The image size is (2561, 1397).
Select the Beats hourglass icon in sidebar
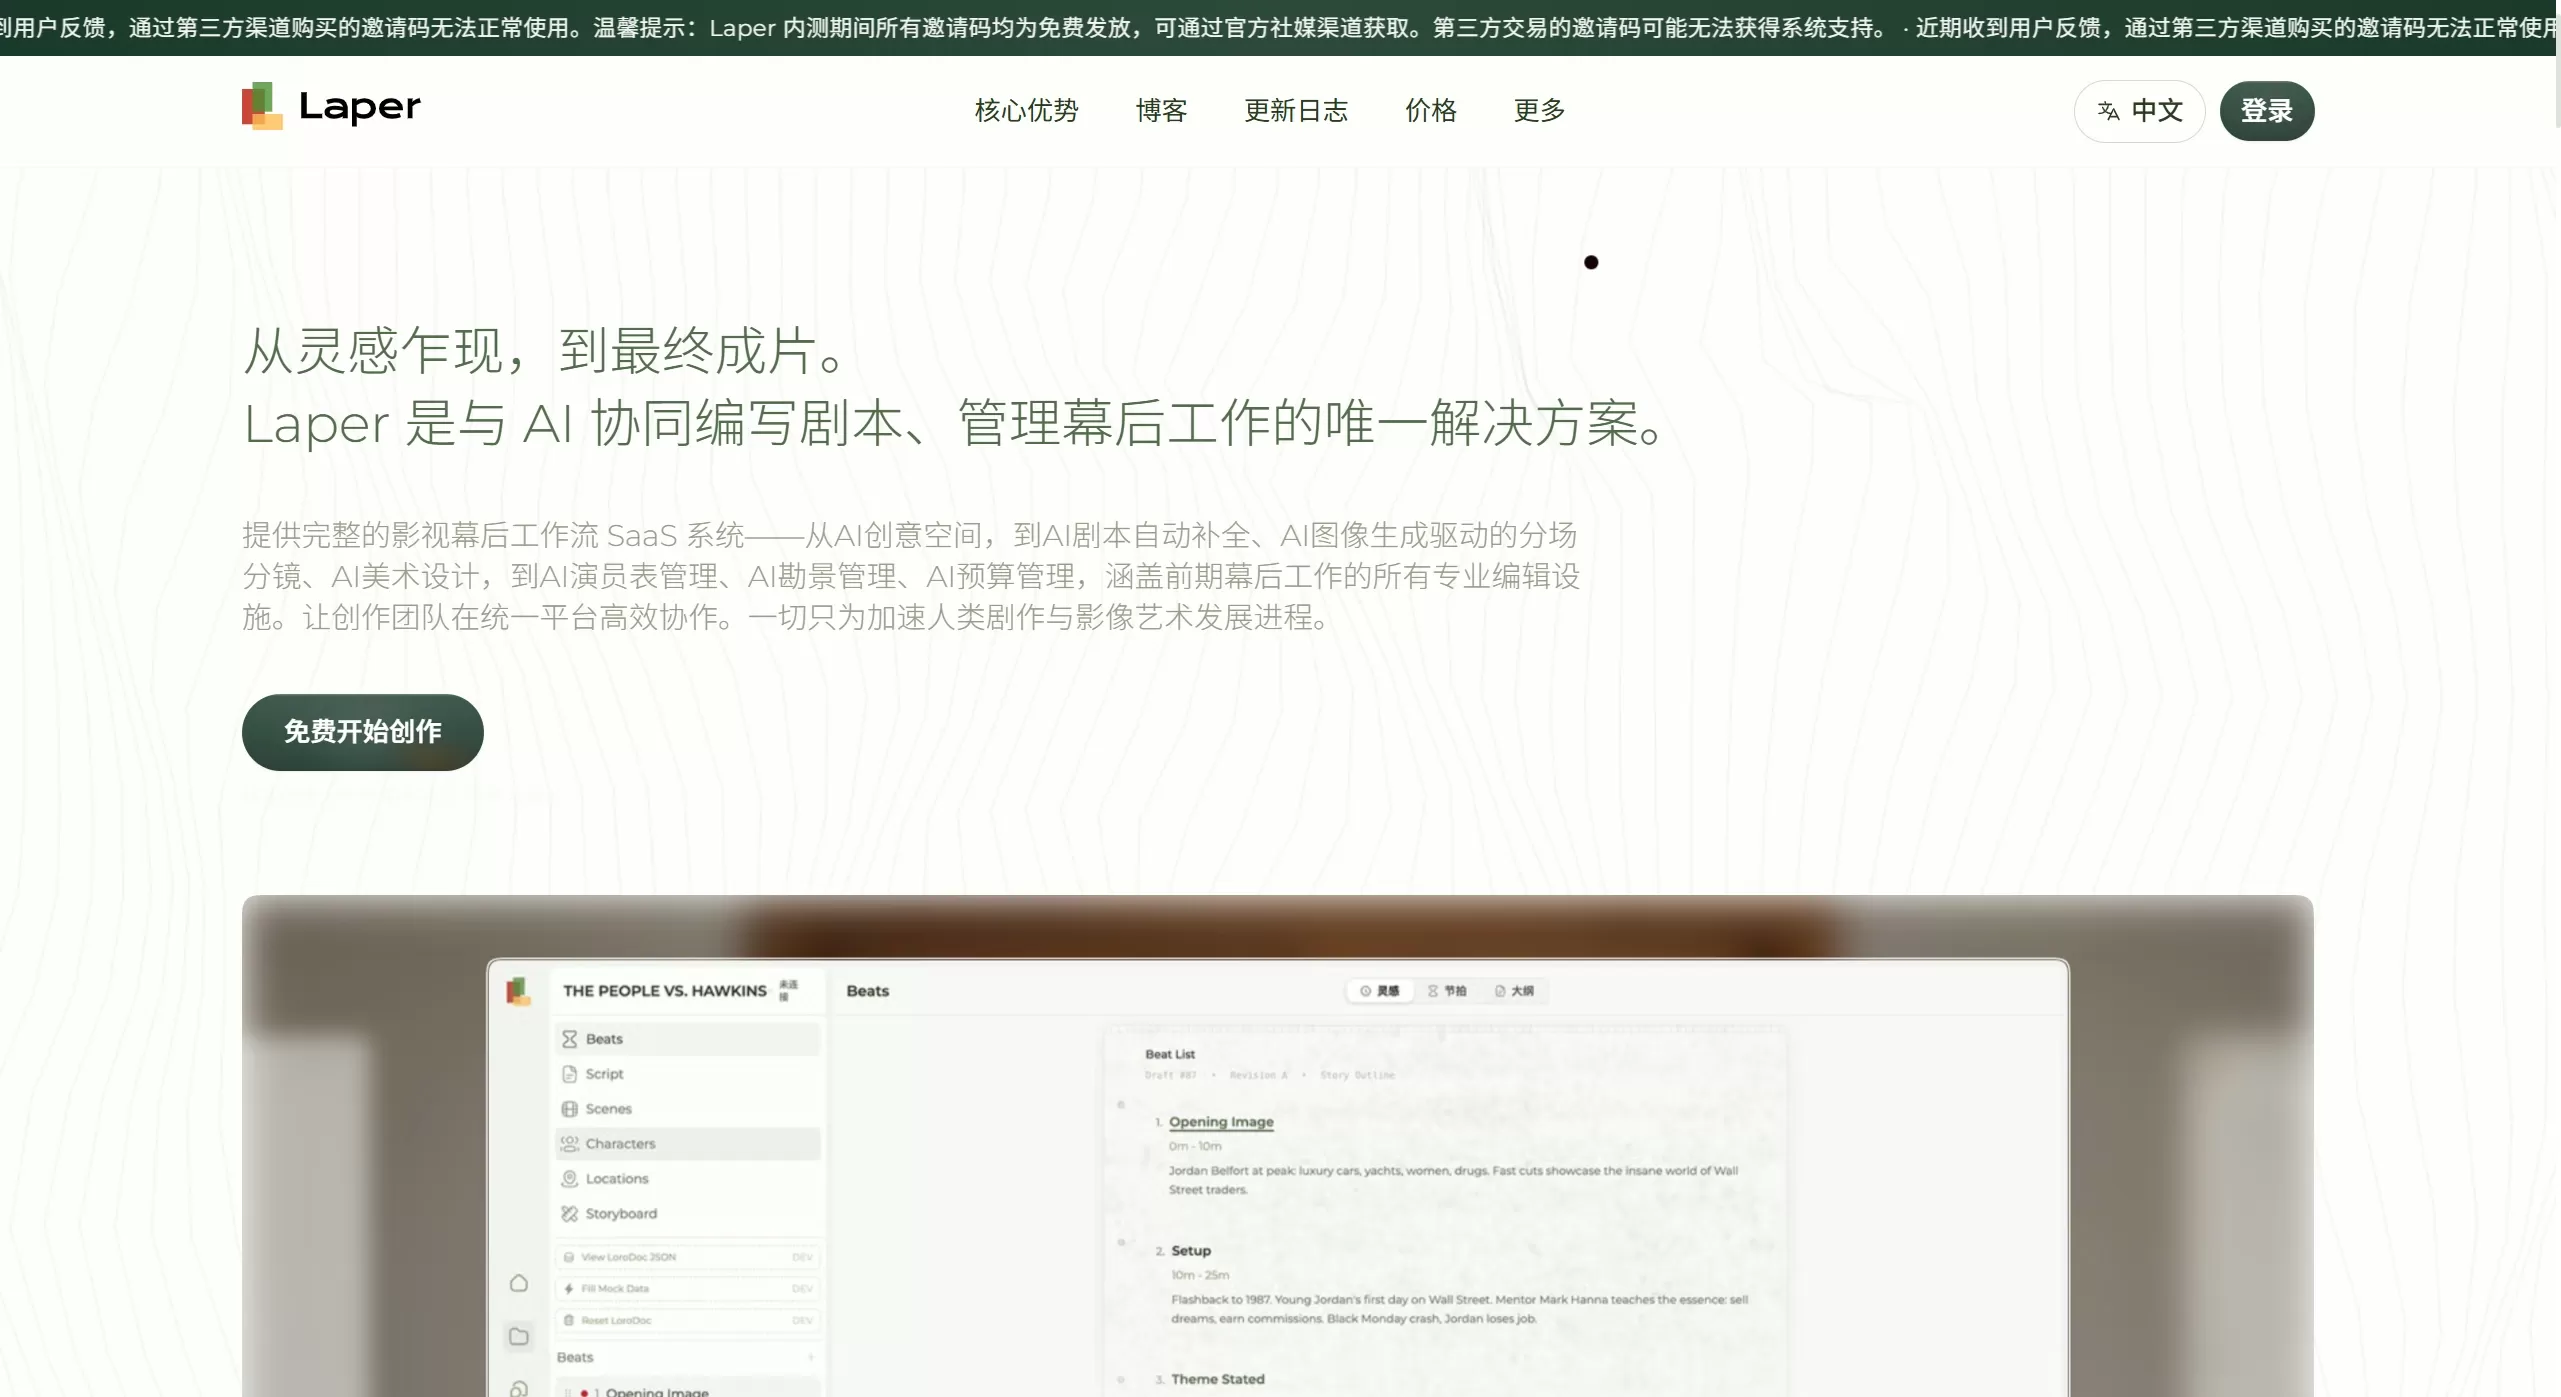569,1039
